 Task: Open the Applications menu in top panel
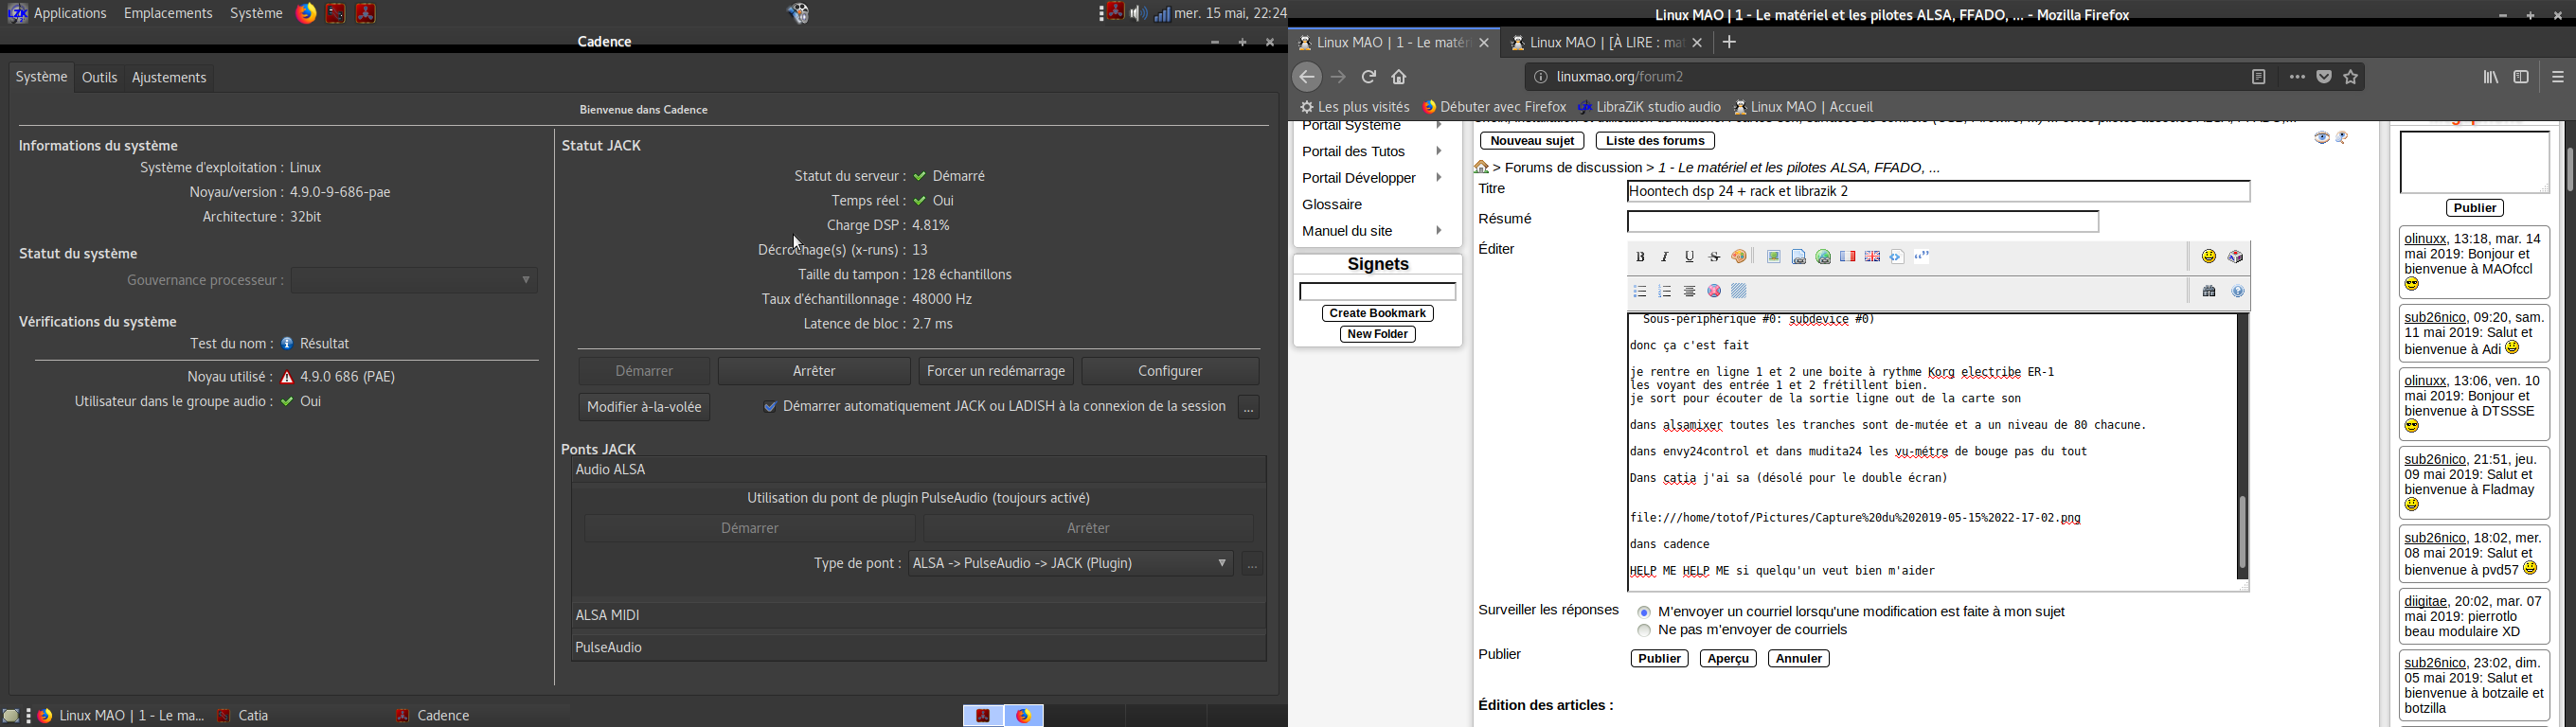[x=58, y=14]
